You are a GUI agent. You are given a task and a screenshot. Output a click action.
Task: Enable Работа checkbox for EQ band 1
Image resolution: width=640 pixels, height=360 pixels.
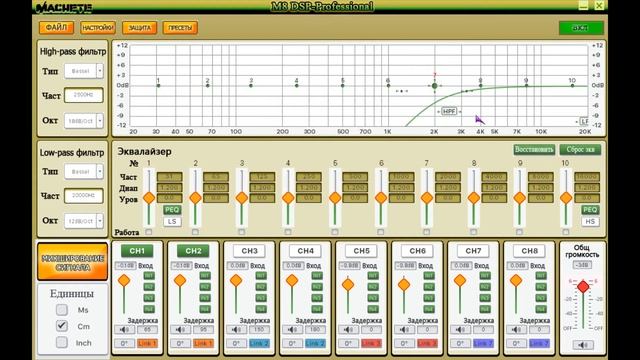coord(149,232)
